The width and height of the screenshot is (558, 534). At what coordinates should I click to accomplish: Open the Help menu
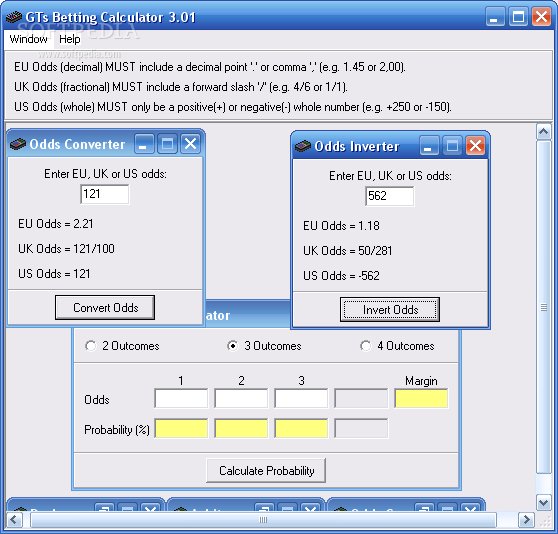(69, 39)
